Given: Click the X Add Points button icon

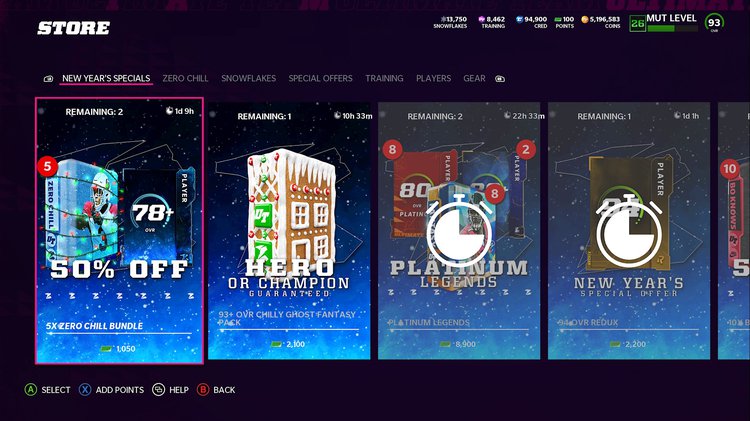Looking at the screenshot, I should [x=85, y=389].
